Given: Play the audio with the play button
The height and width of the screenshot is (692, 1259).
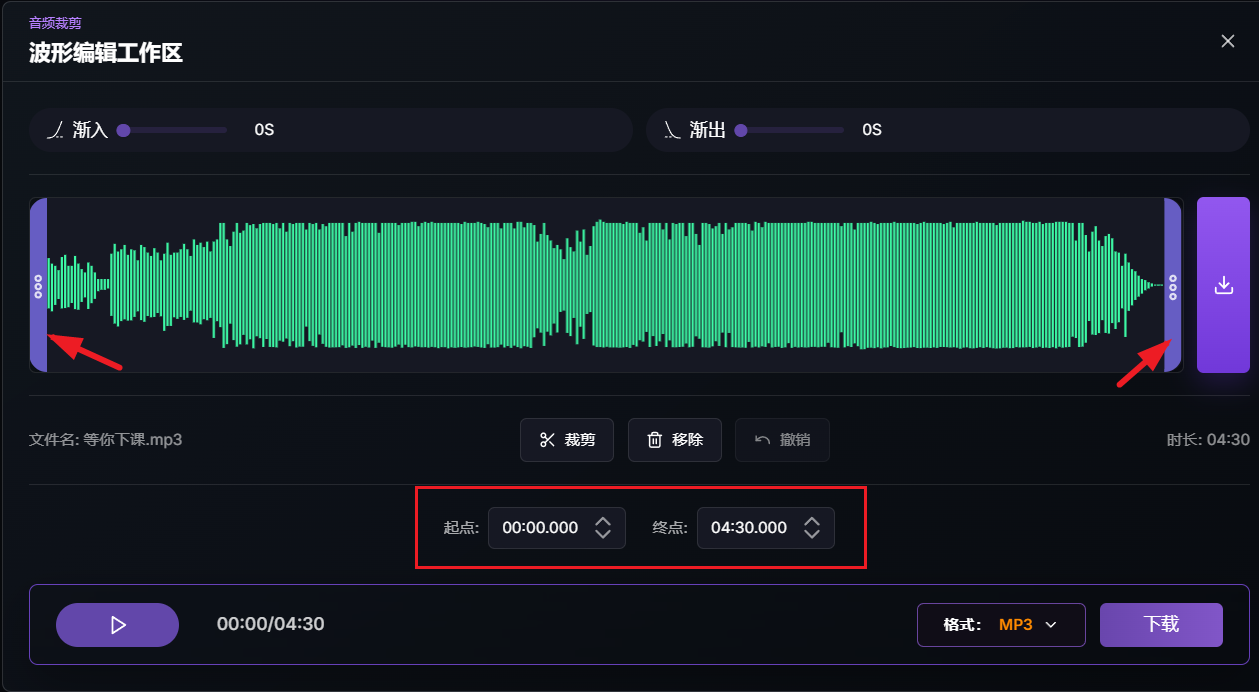Looking at the screenshot, I should (x=118, y=625).
